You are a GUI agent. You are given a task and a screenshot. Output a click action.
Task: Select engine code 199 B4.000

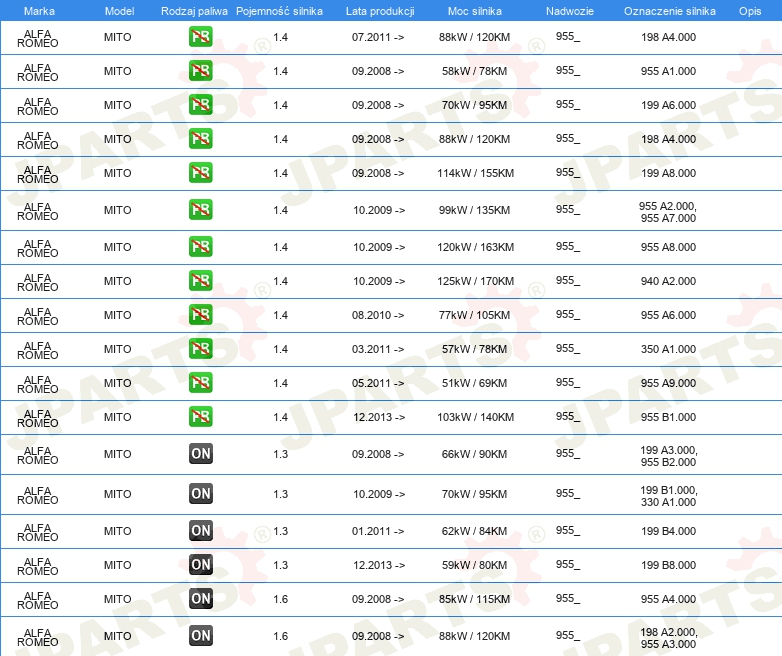[x=668, y=531]
